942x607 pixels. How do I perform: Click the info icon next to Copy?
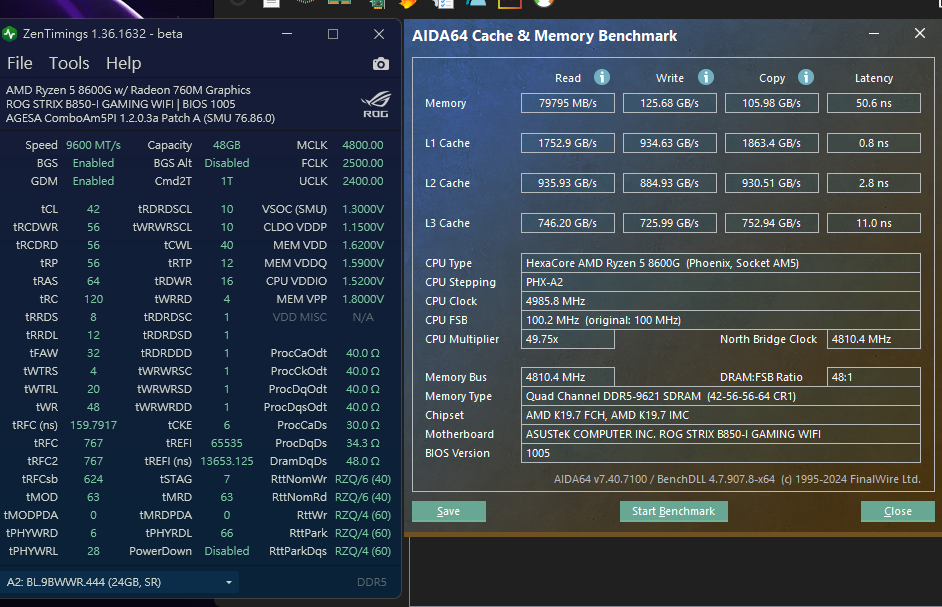[806, 78]
